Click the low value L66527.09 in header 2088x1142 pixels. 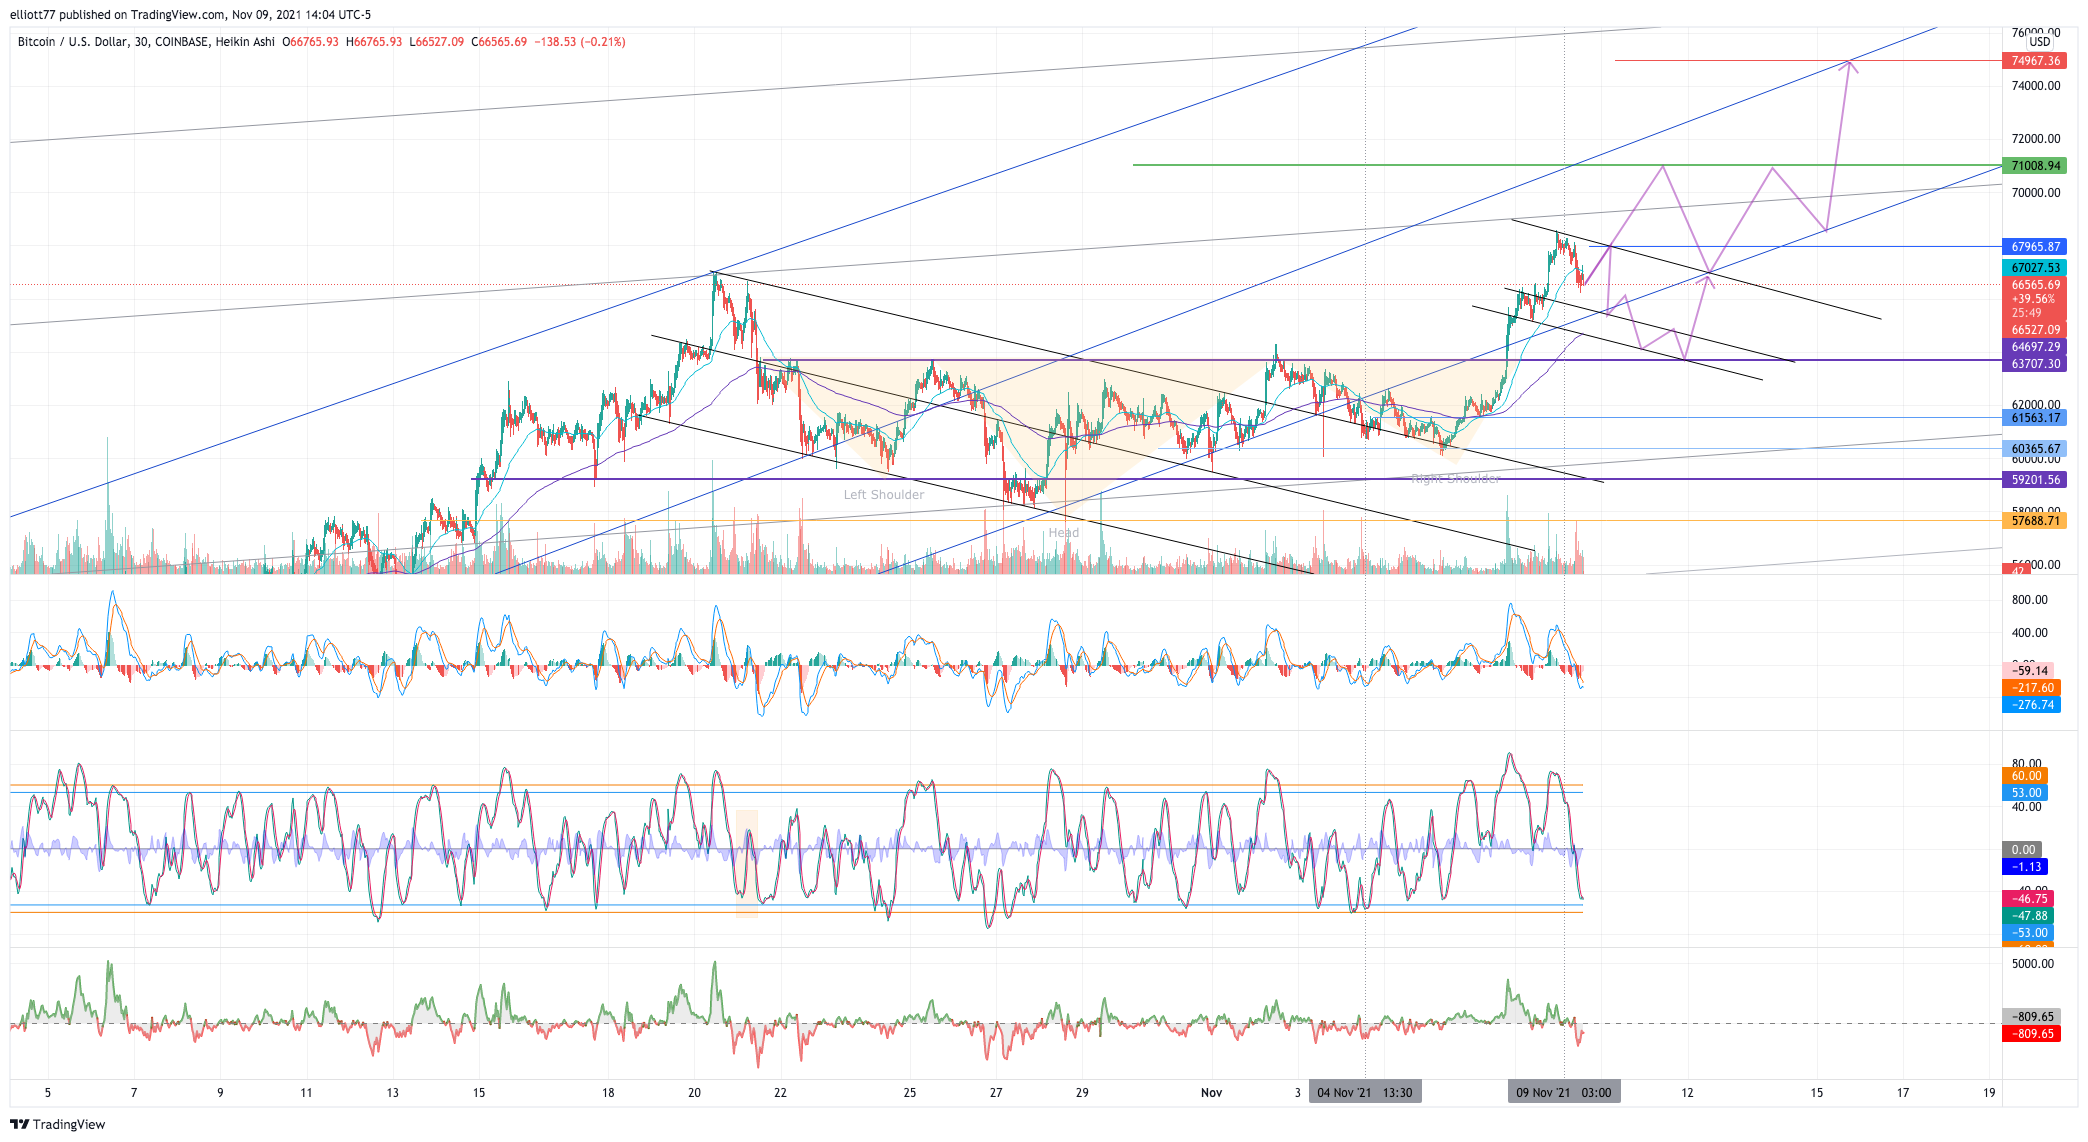(x=437, y=42)
